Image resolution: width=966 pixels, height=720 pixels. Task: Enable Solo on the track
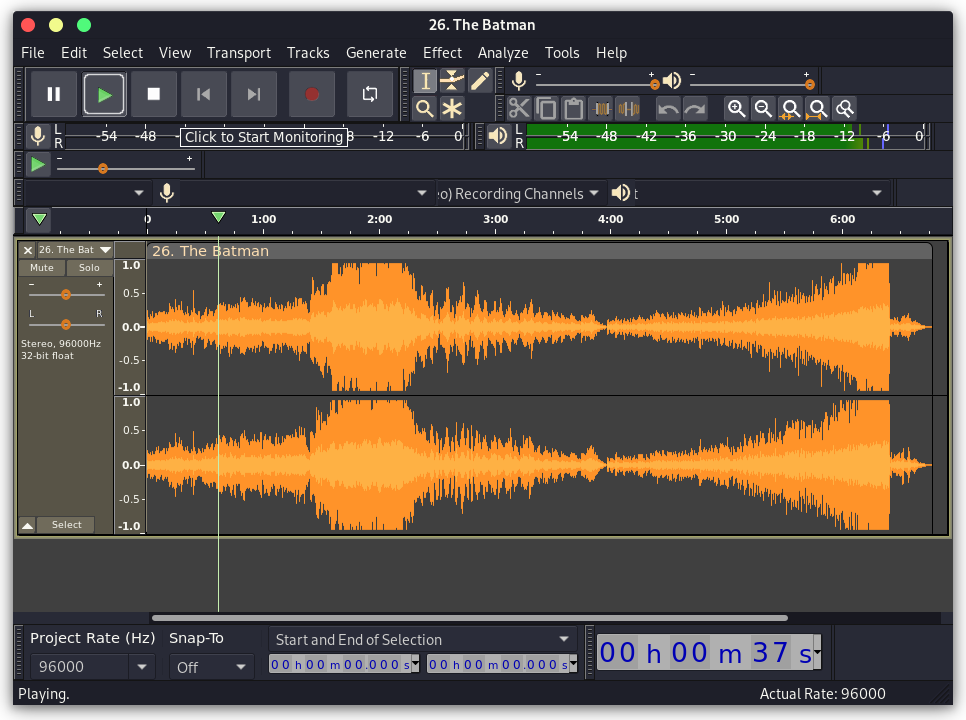point(89,267)
